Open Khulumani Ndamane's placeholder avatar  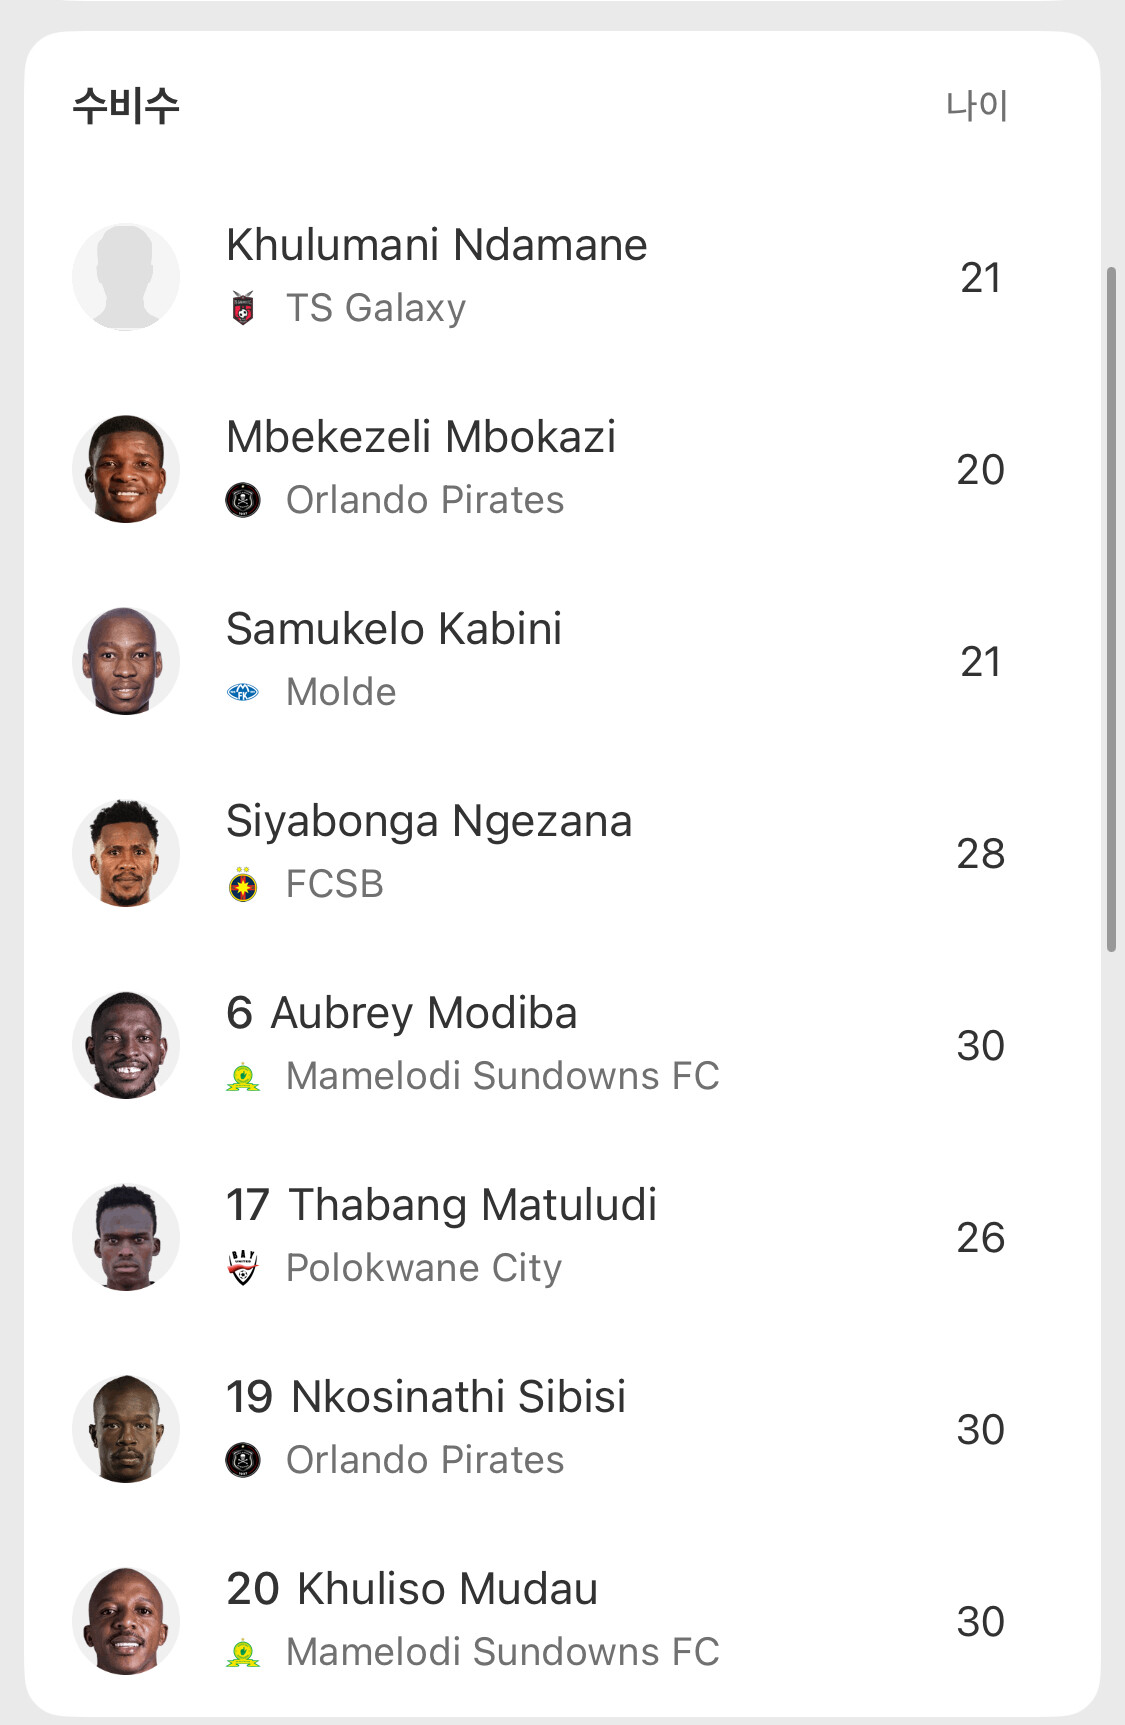tap(126, 277)
